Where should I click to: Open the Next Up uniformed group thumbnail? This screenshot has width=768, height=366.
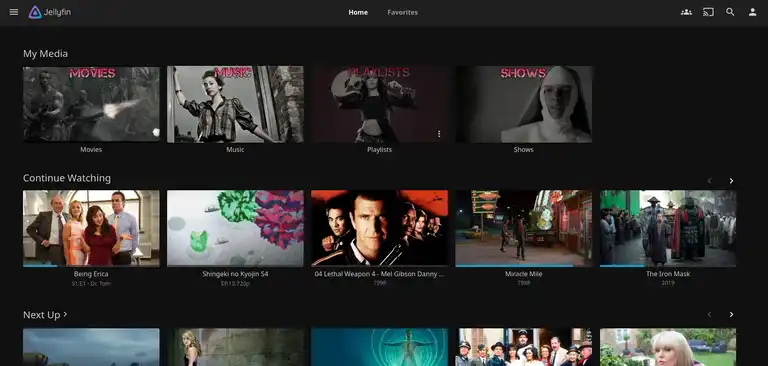(524, 347)
